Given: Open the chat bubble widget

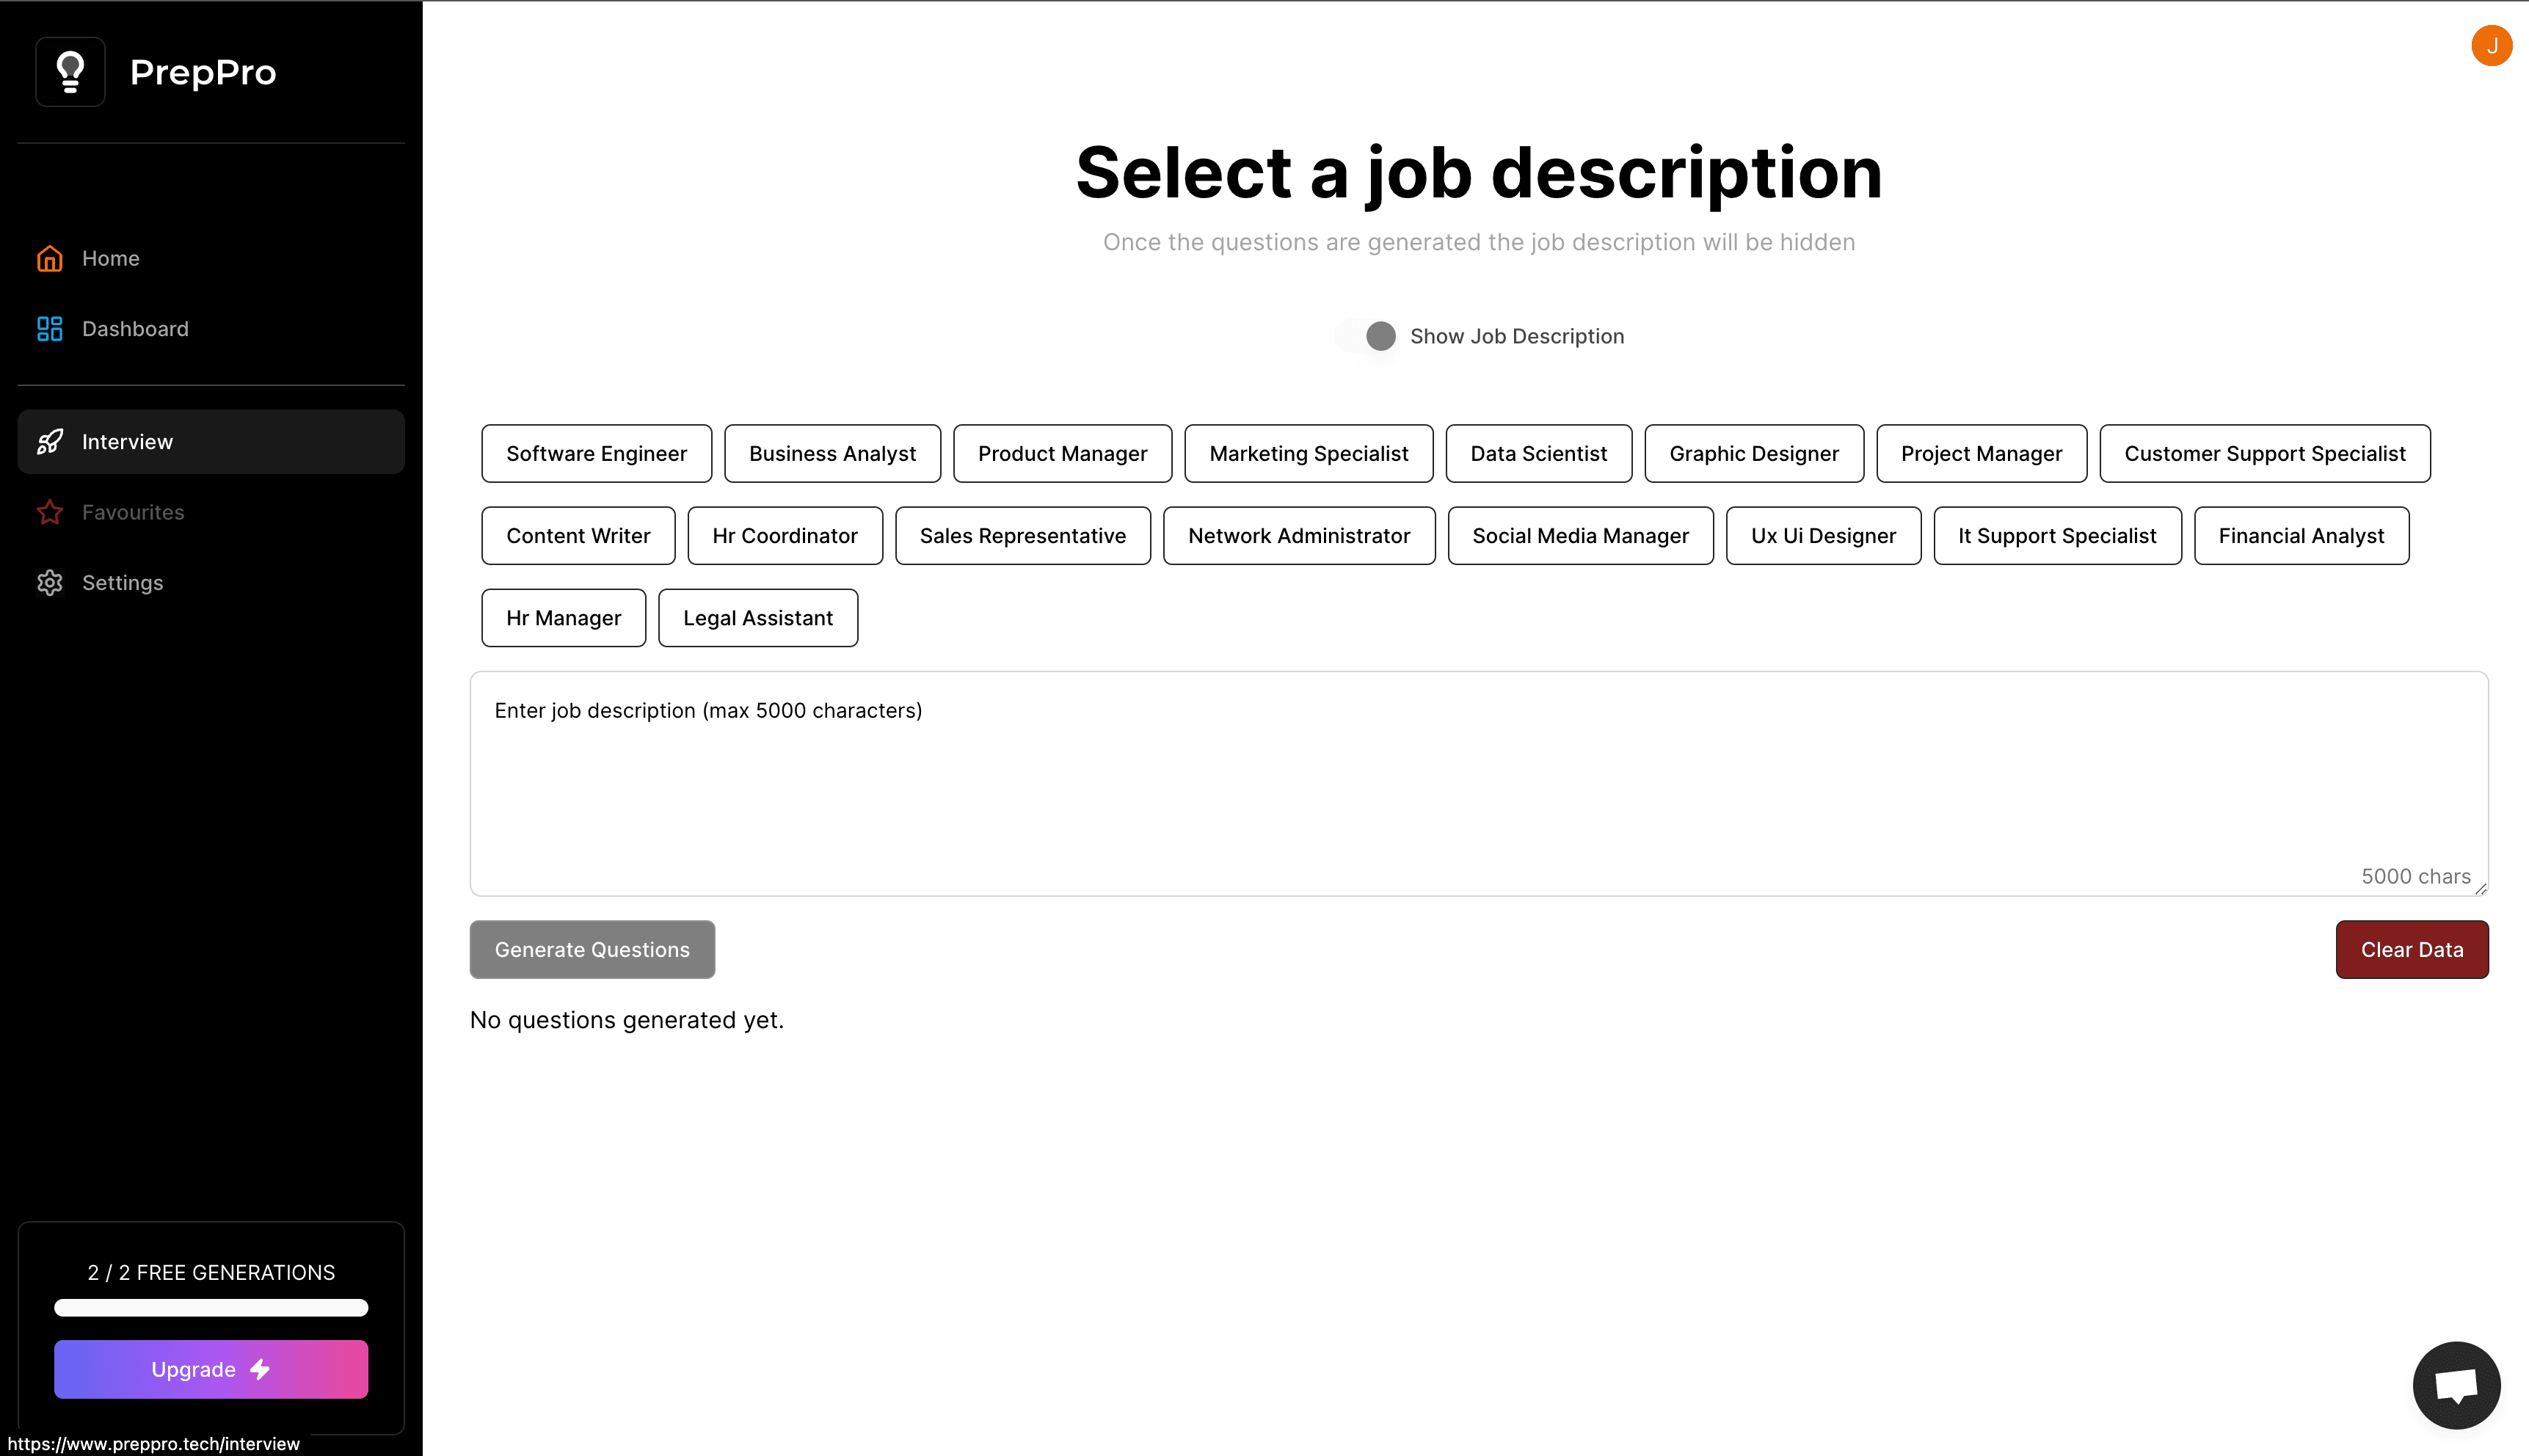Looking at the screenshot, I should pyautogui.click(x=2456, y=1385).
